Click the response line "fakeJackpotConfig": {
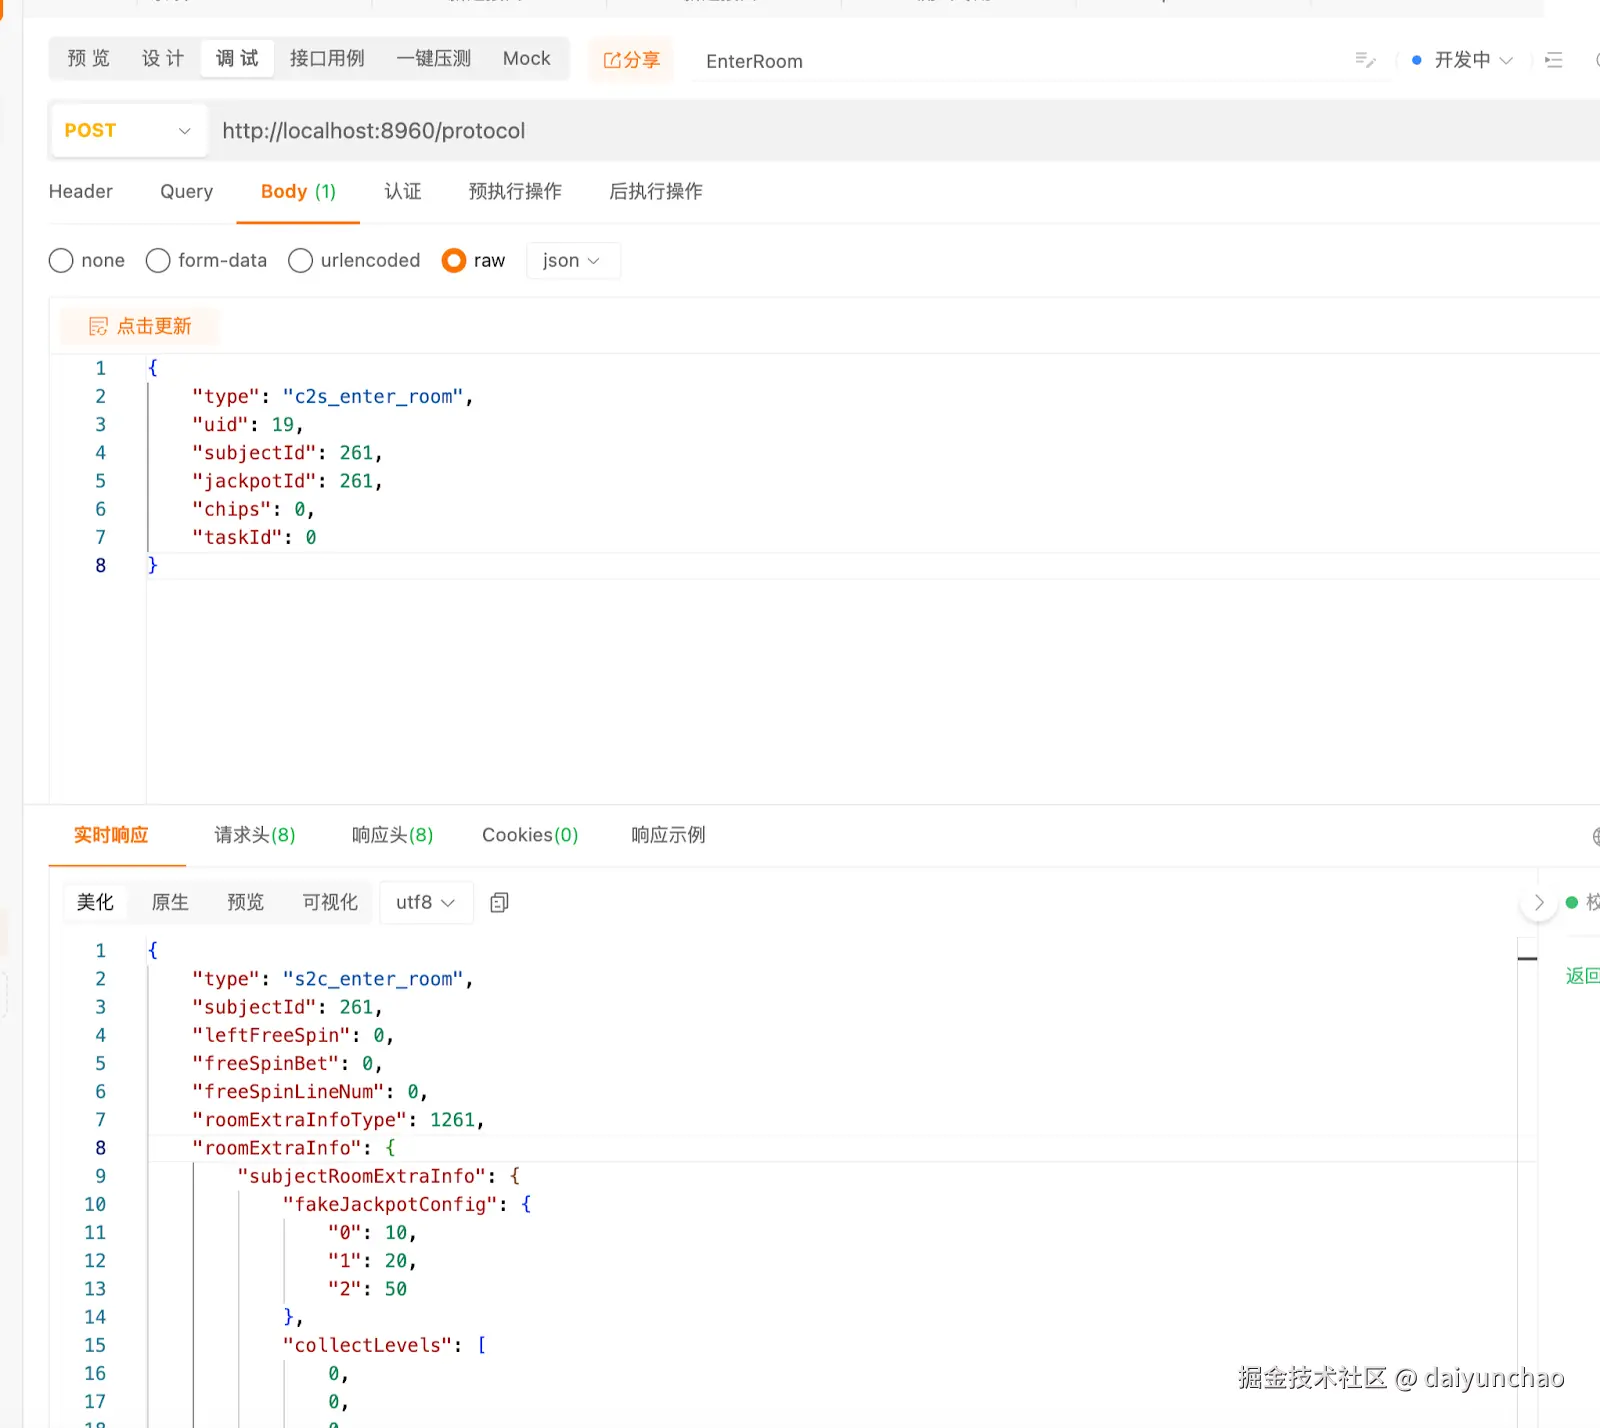Image resolution: width=1600 pixels, height=1428 pixels. point(407,1204)
